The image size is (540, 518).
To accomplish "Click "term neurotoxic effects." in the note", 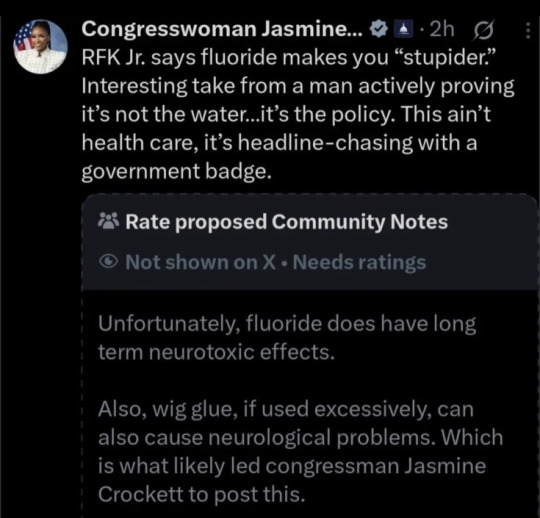I will [216, 352].
